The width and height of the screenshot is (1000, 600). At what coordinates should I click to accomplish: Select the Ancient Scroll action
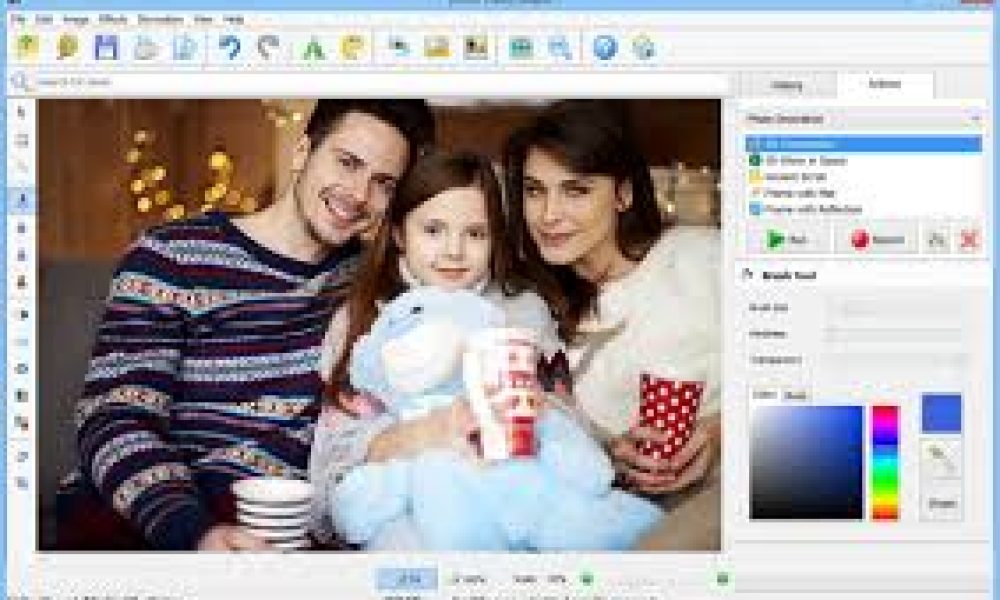pos(864,177)
